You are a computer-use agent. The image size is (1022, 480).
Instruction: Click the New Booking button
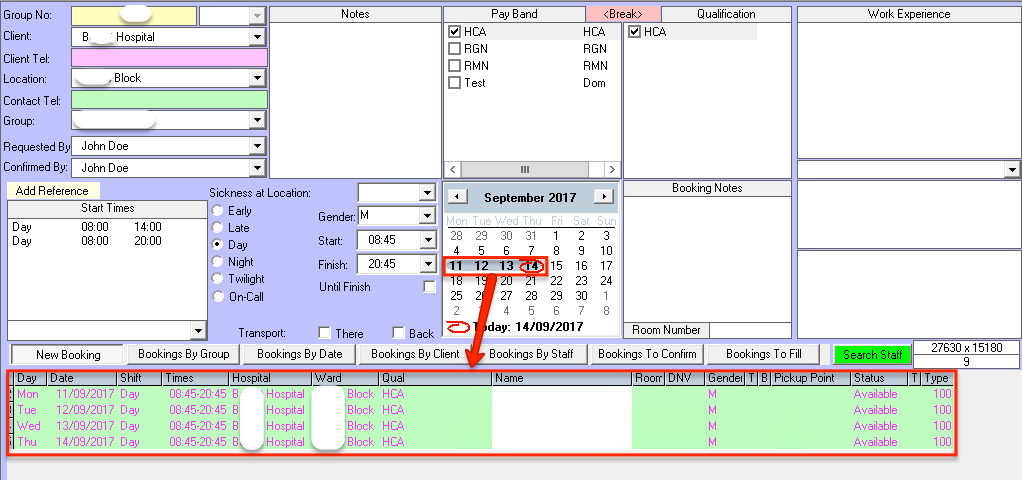pyautogui.click(x=67, y=354)
